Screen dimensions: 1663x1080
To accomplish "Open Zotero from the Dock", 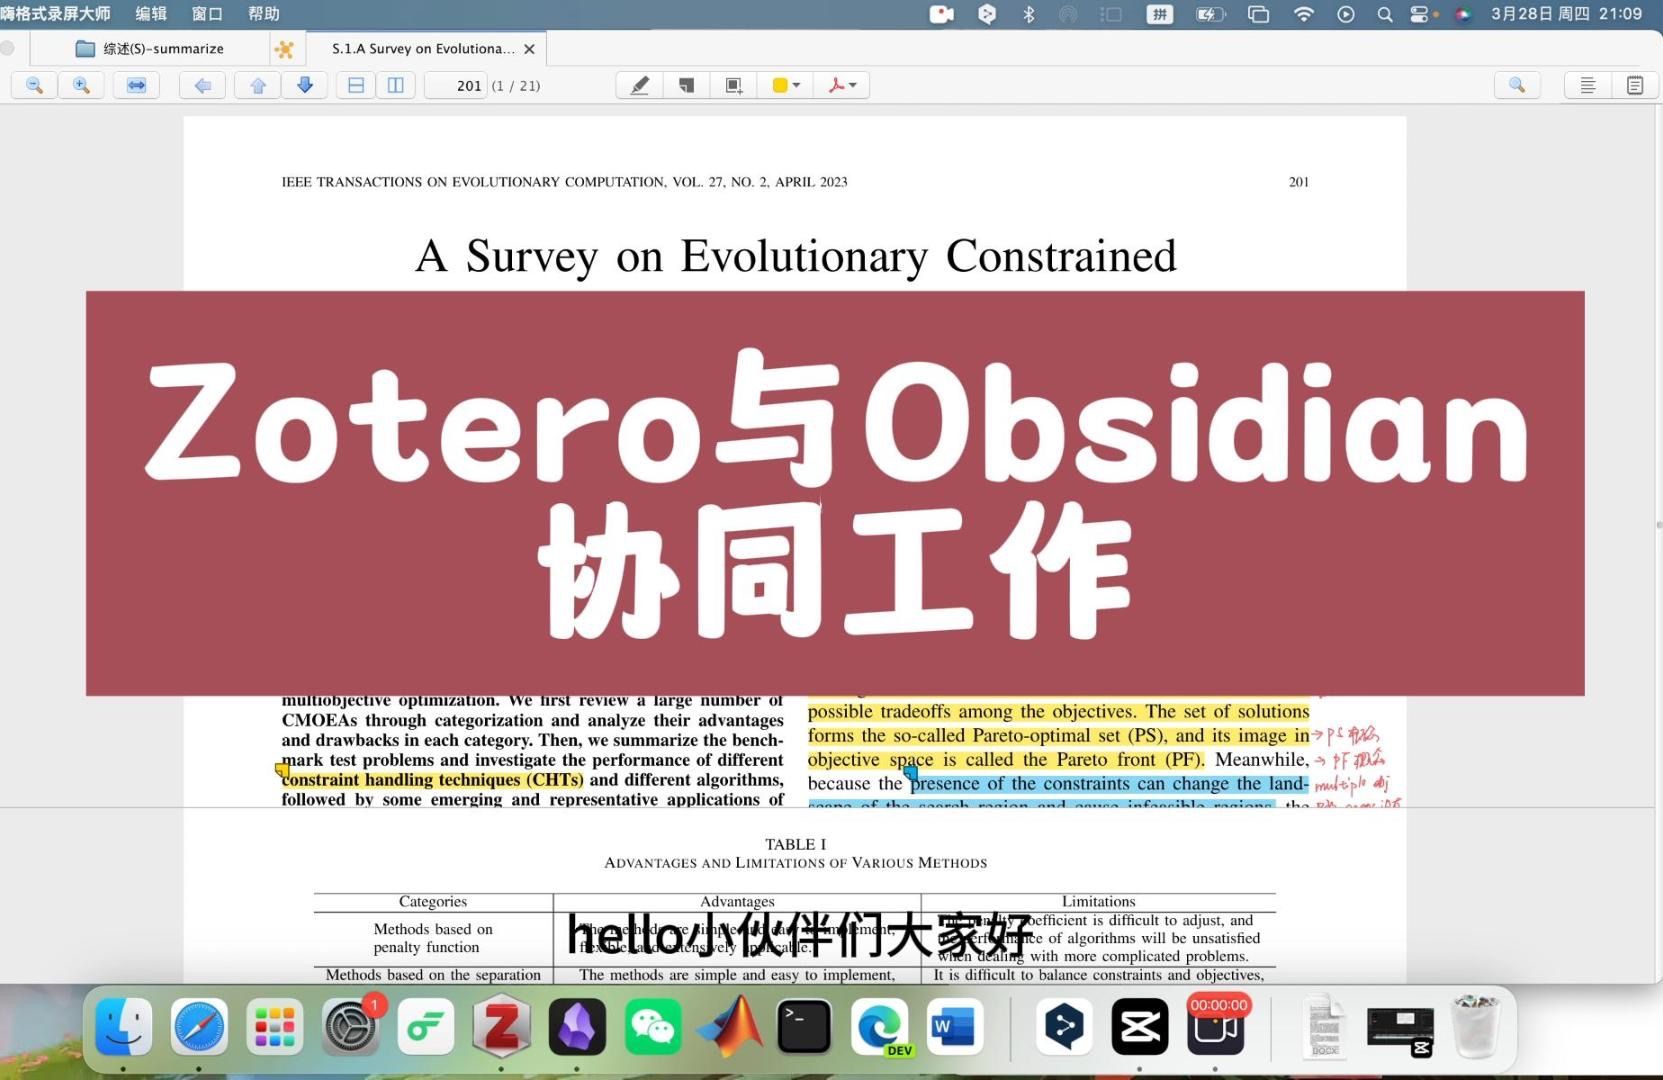I will [x=502, y=1026].
